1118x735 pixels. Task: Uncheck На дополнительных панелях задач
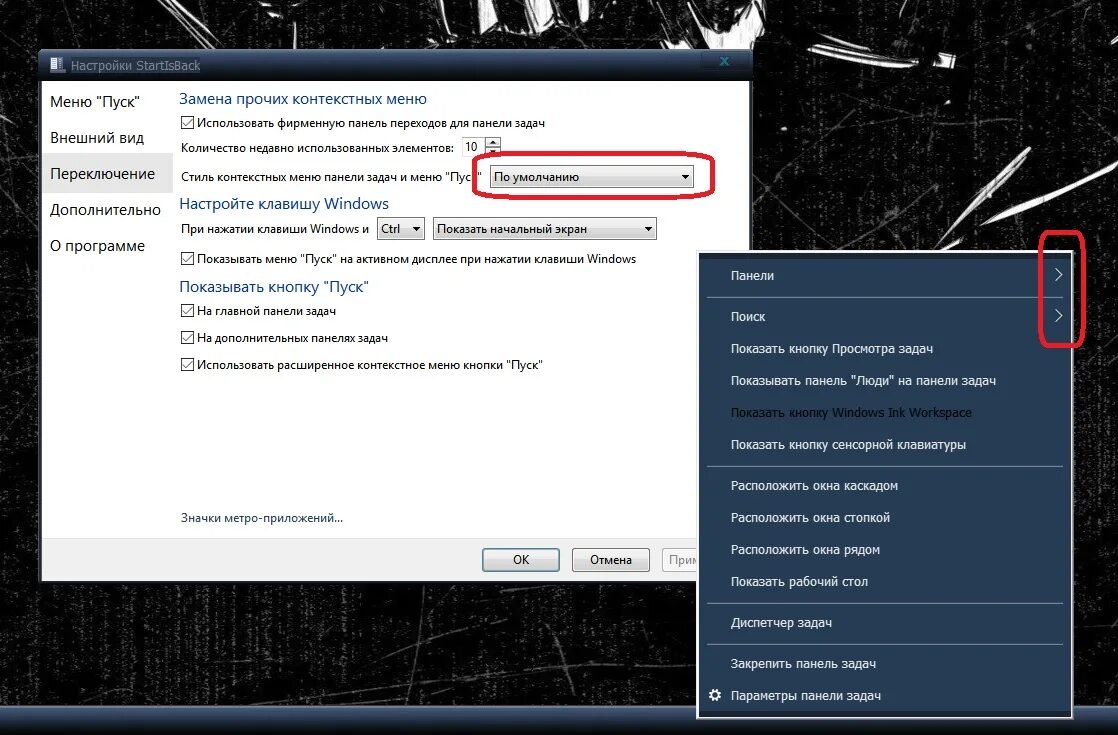click(x=188, y=338)
